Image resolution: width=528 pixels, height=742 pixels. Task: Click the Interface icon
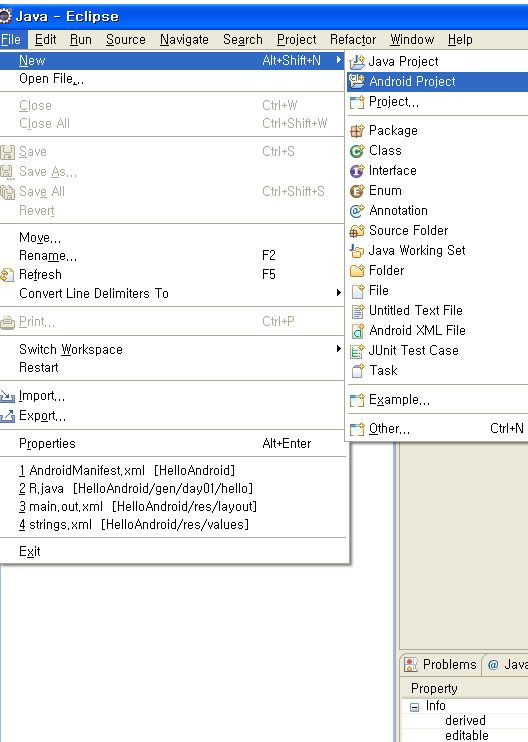(x=357, y=171)
